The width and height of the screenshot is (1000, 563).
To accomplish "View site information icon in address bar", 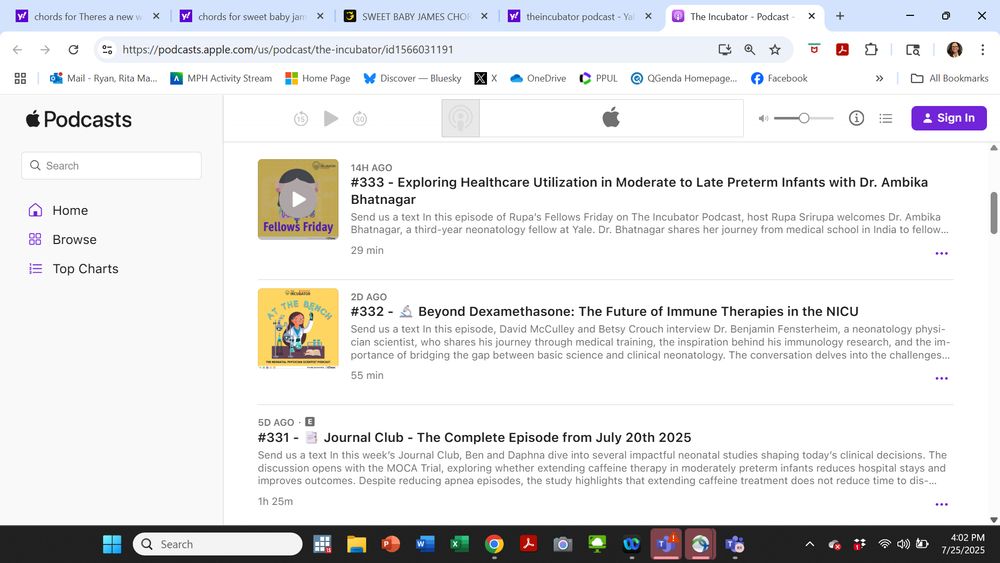I will click(107, 50).
